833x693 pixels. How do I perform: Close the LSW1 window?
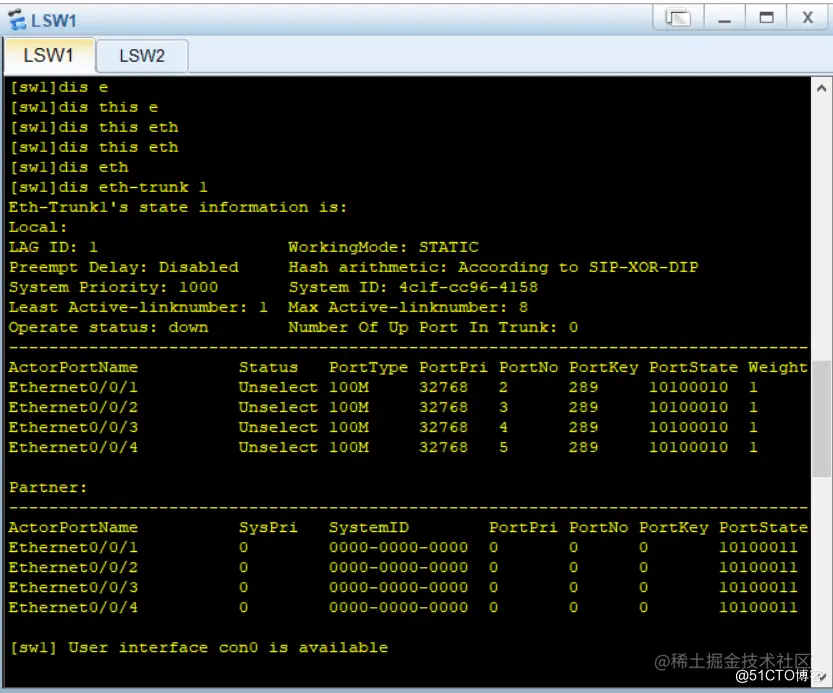808,18
